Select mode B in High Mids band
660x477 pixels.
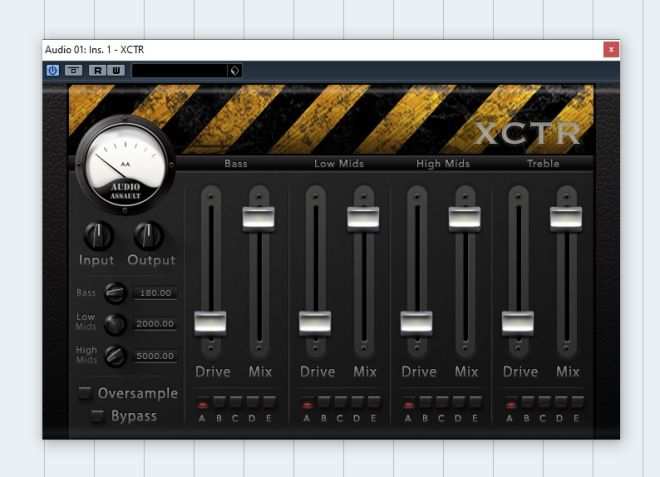coord(425,402)
